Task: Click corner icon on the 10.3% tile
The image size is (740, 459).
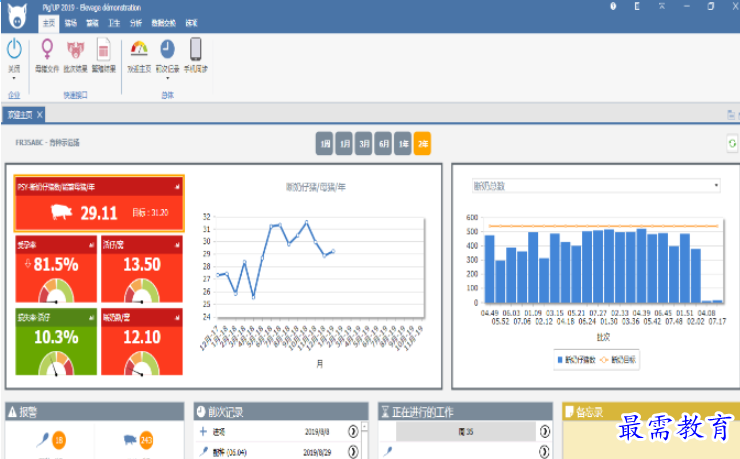Action: click(91, 317)
